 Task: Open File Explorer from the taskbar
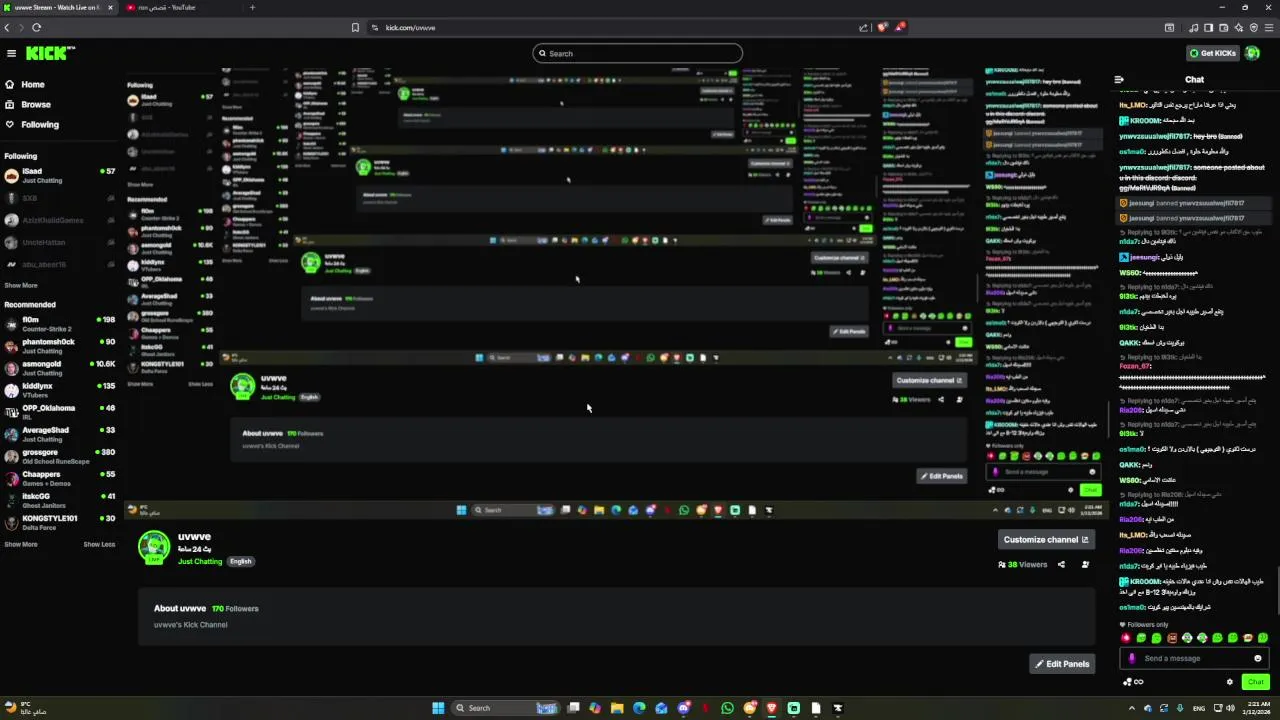click(x=617, y=708)
